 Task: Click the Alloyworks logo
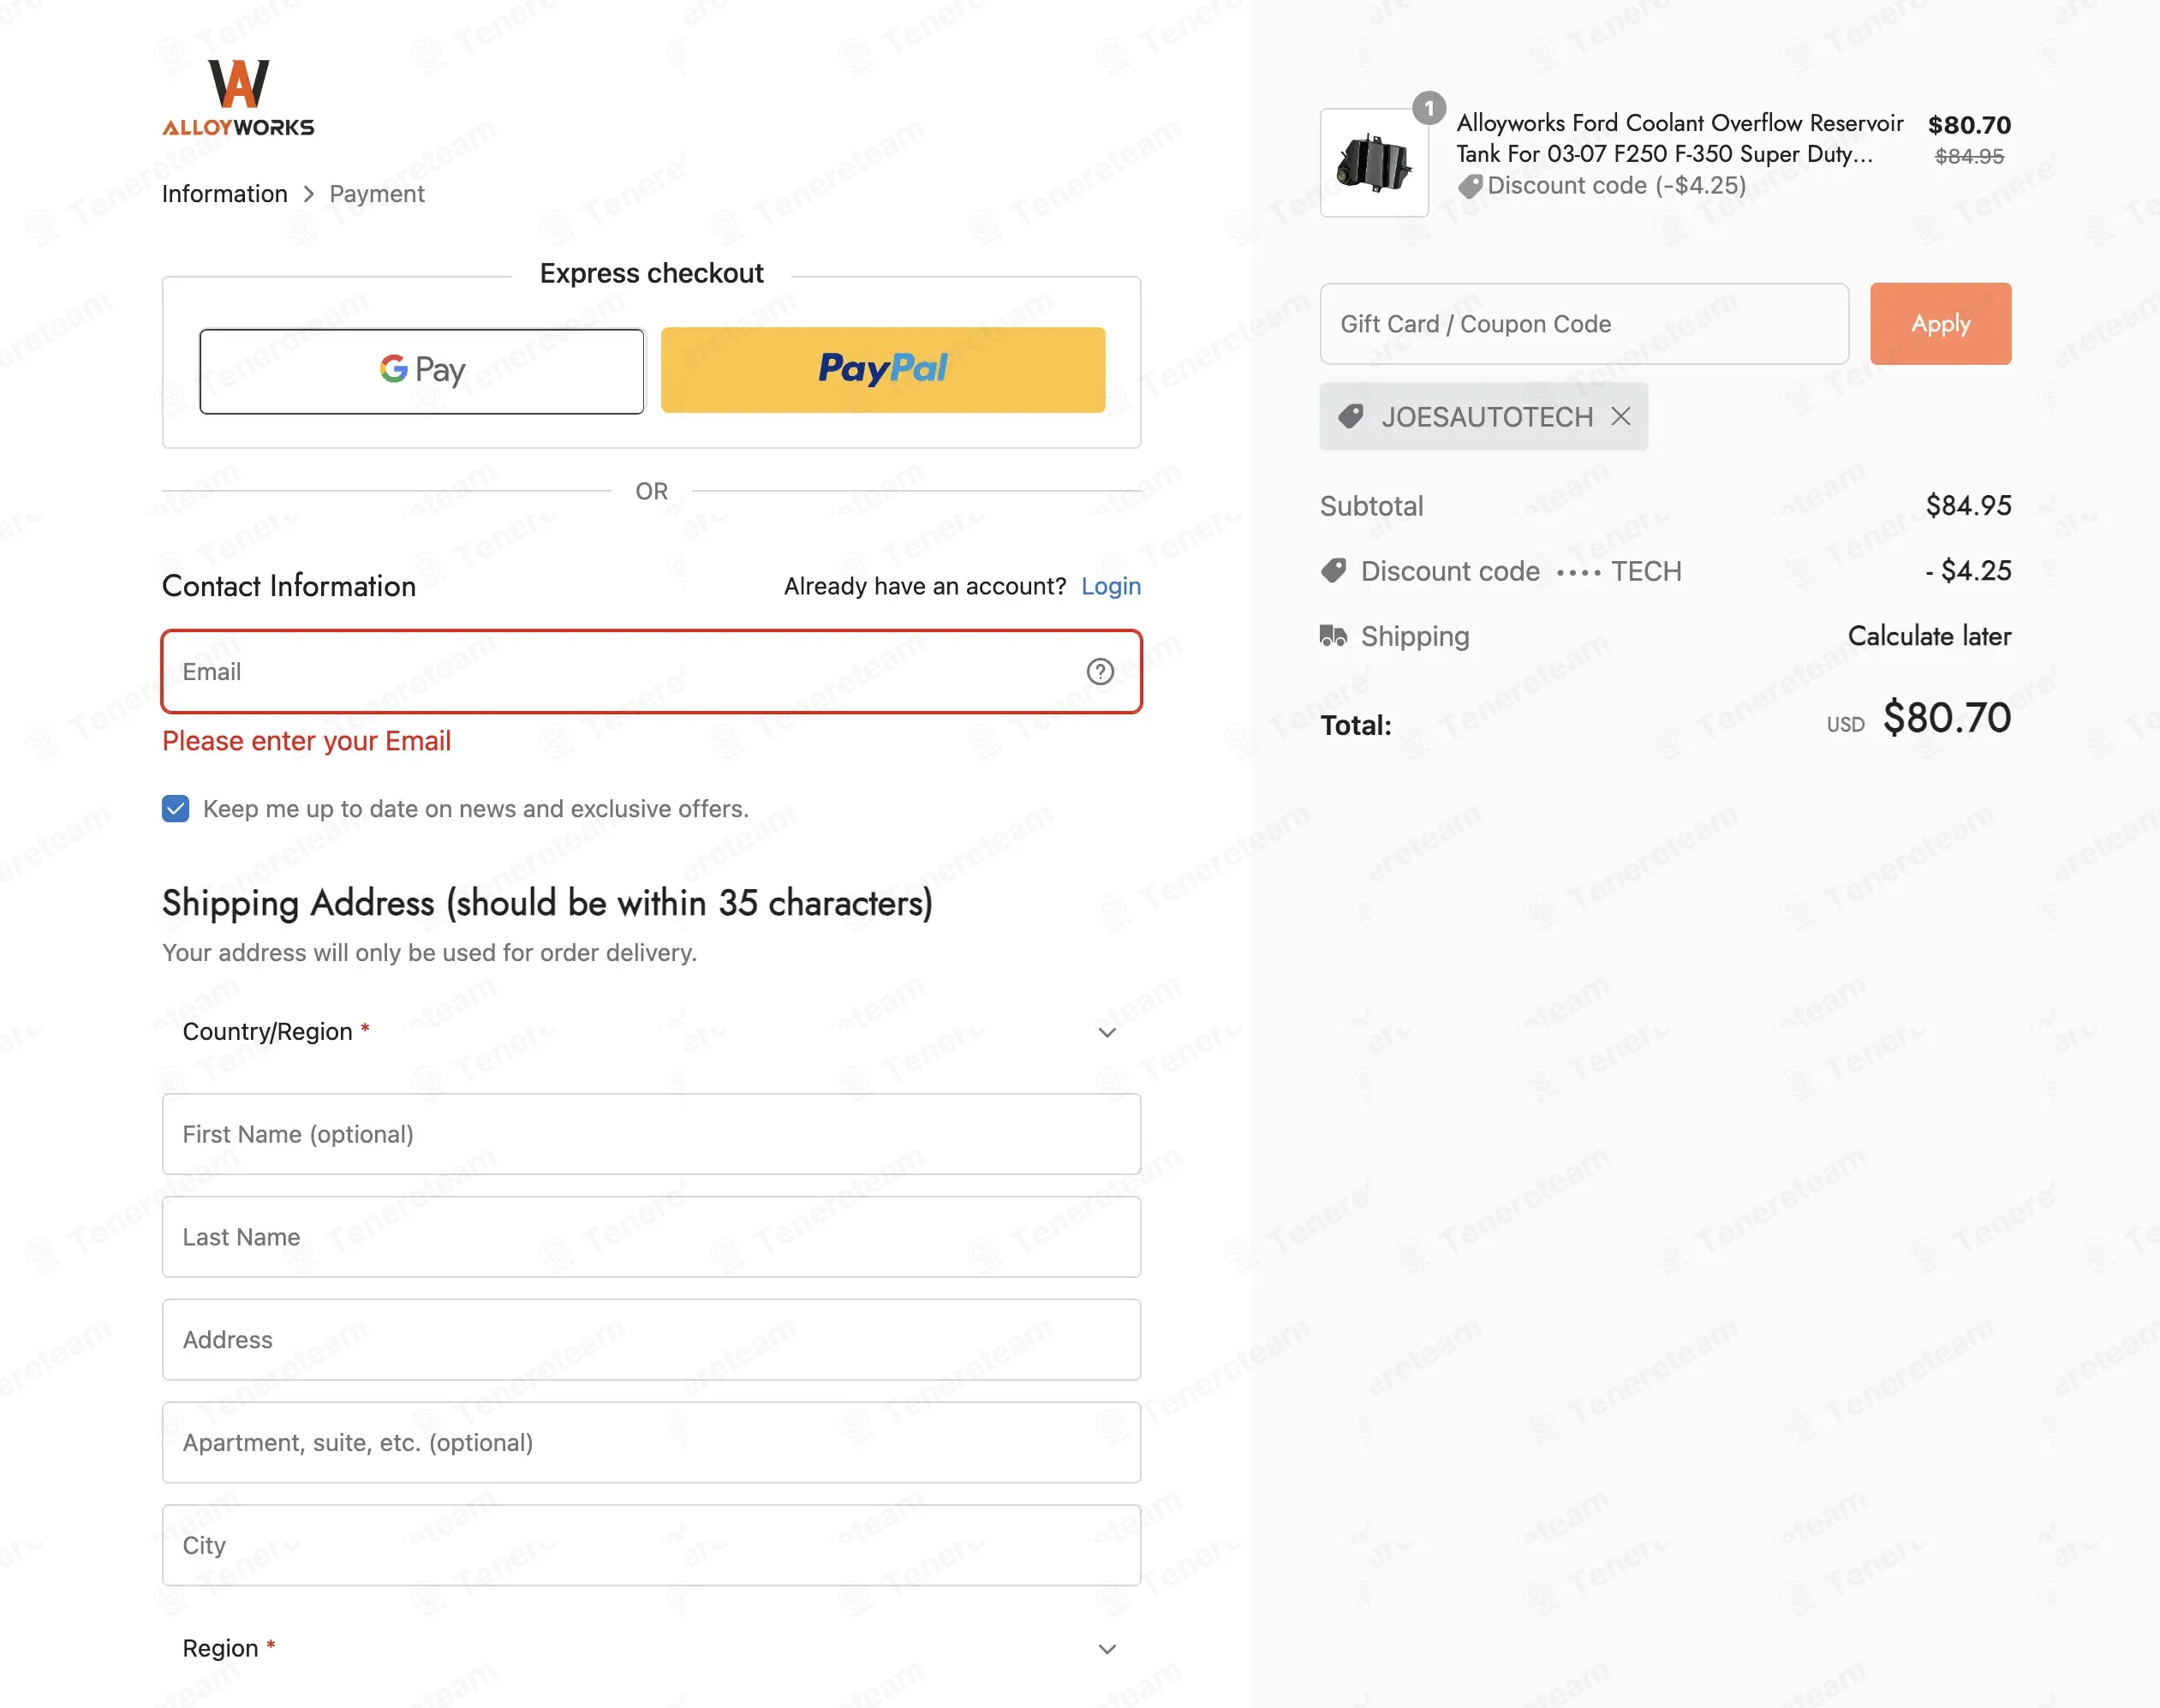point(238,97)
